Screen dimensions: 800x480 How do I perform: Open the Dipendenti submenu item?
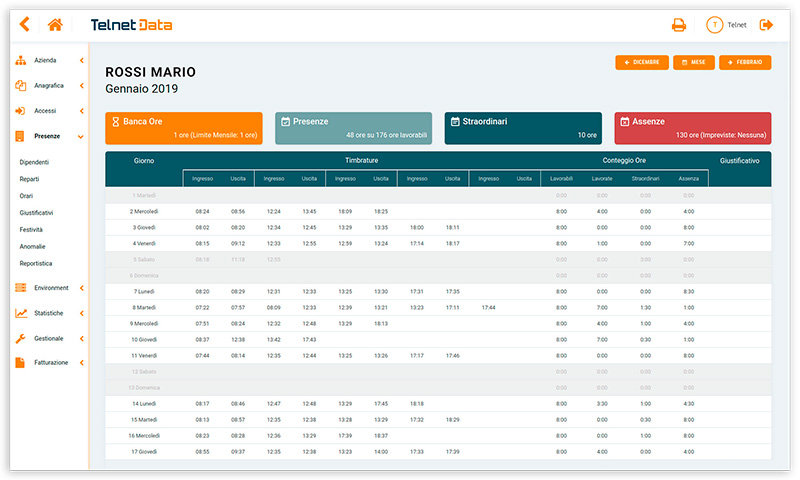coord(34,162)
